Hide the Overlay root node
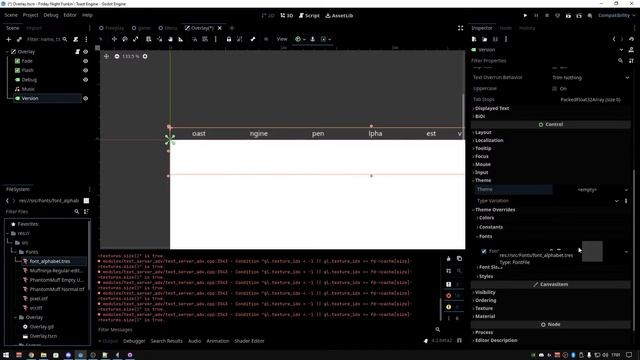640x360 pixels. pos(86,52)
